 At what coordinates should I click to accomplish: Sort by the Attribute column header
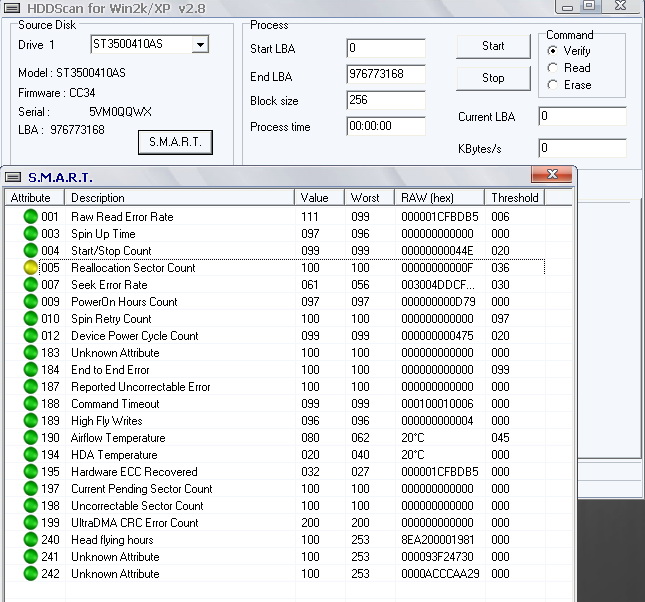pyautogui.click(x=35, y=198)
